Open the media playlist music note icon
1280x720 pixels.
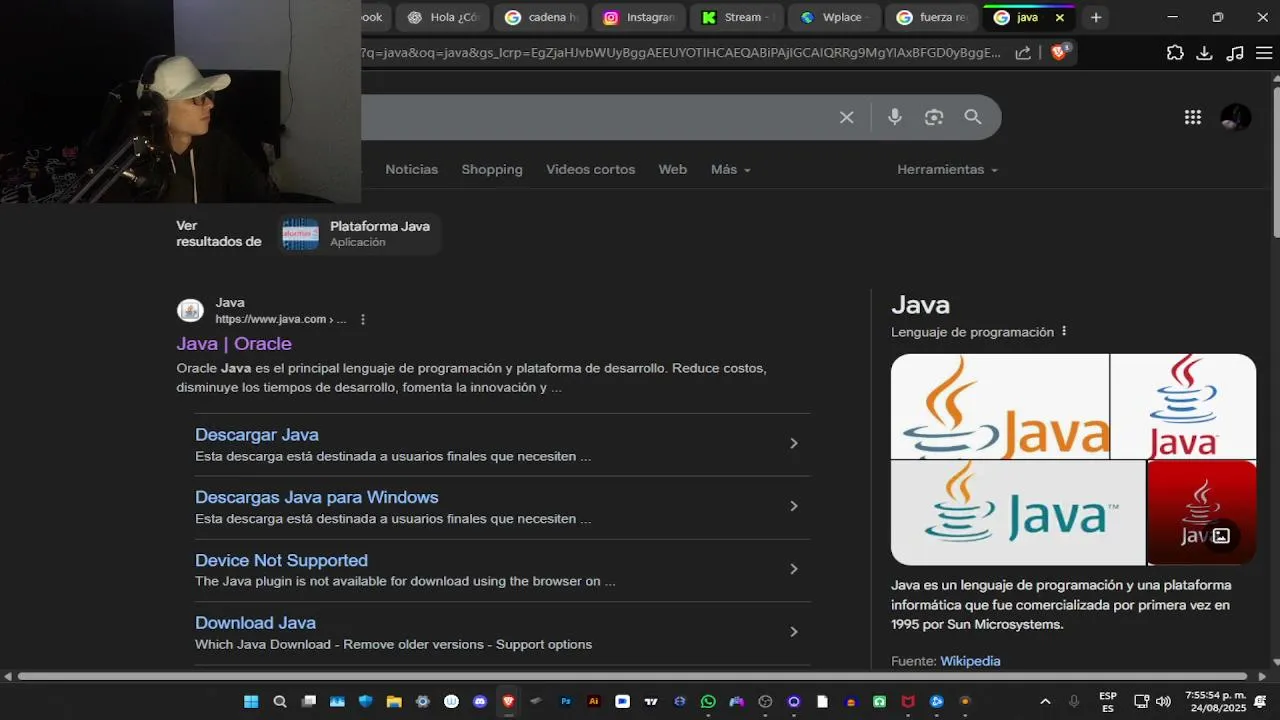tap(1235, 53)
